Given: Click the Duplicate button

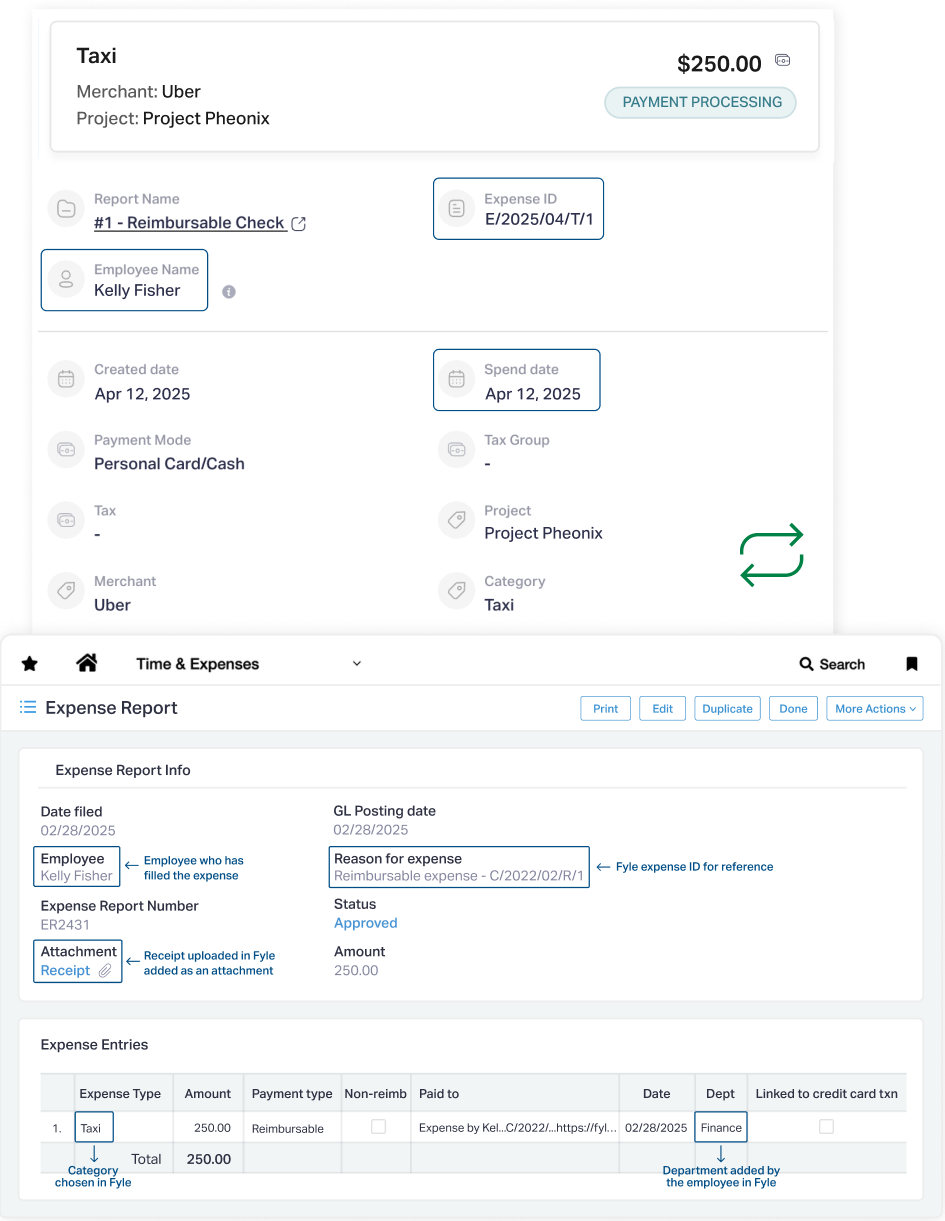Looking at the screenshot, I should tap(727, 708).
